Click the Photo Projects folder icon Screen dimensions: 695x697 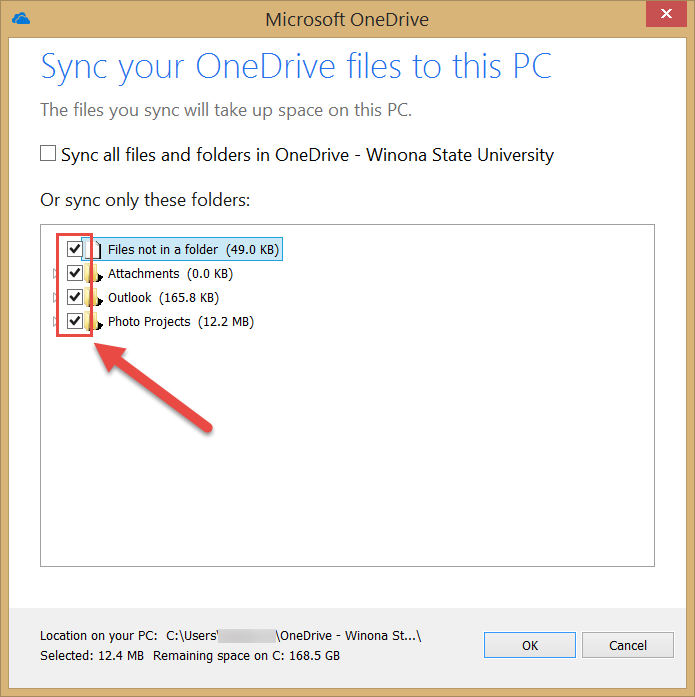(96, 322)
